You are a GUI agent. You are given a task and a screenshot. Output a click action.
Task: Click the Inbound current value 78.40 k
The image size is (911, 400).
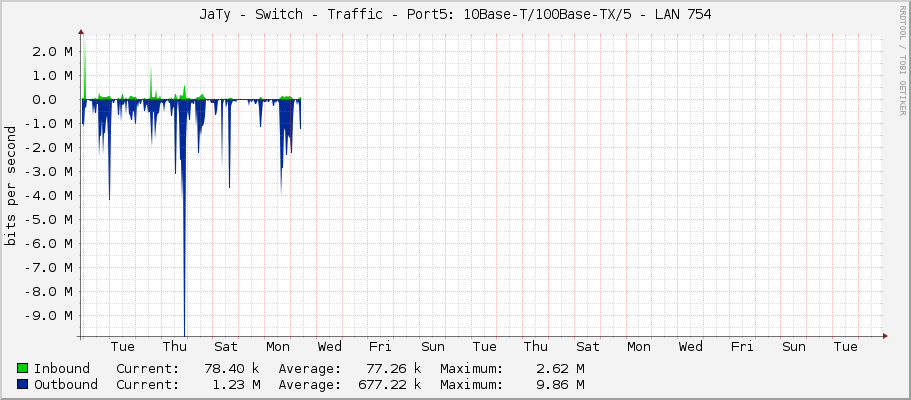coord(232,369)
